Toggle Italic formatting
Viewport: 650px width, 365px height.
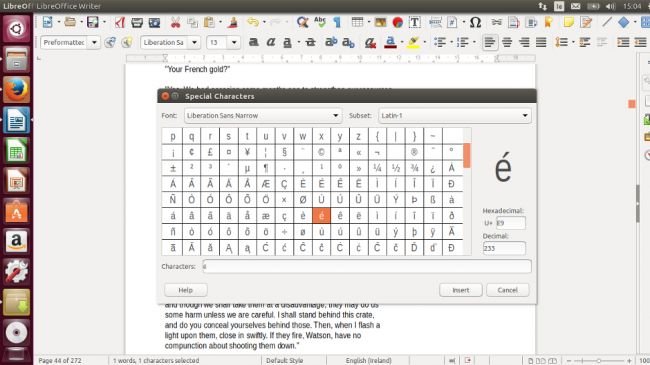point(271,42)
